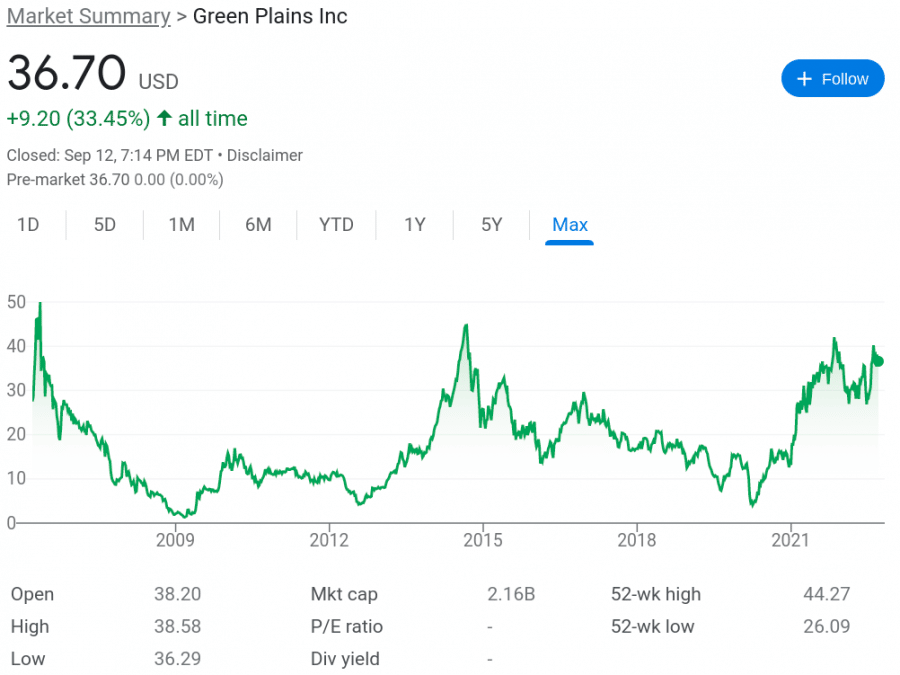900x675 pixels.
Task: Switch to the 1M chart view
Action: pyautogui.click(x=181, y=225)
